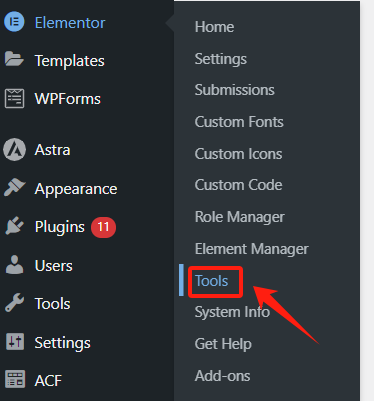
Task: Go to Submissions in Elementor submenu
Action: [x=235, y=90]
